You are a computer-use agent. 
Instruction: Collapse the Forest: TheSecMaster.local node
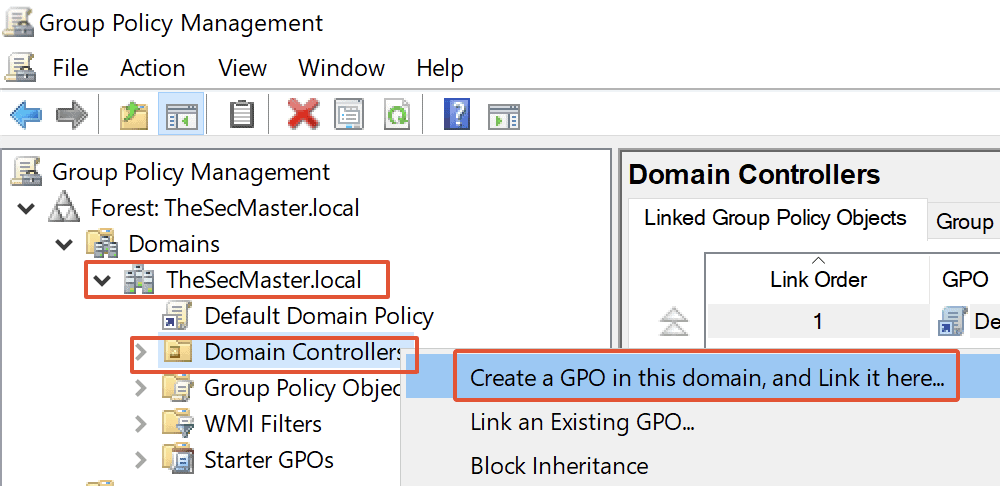26,209
